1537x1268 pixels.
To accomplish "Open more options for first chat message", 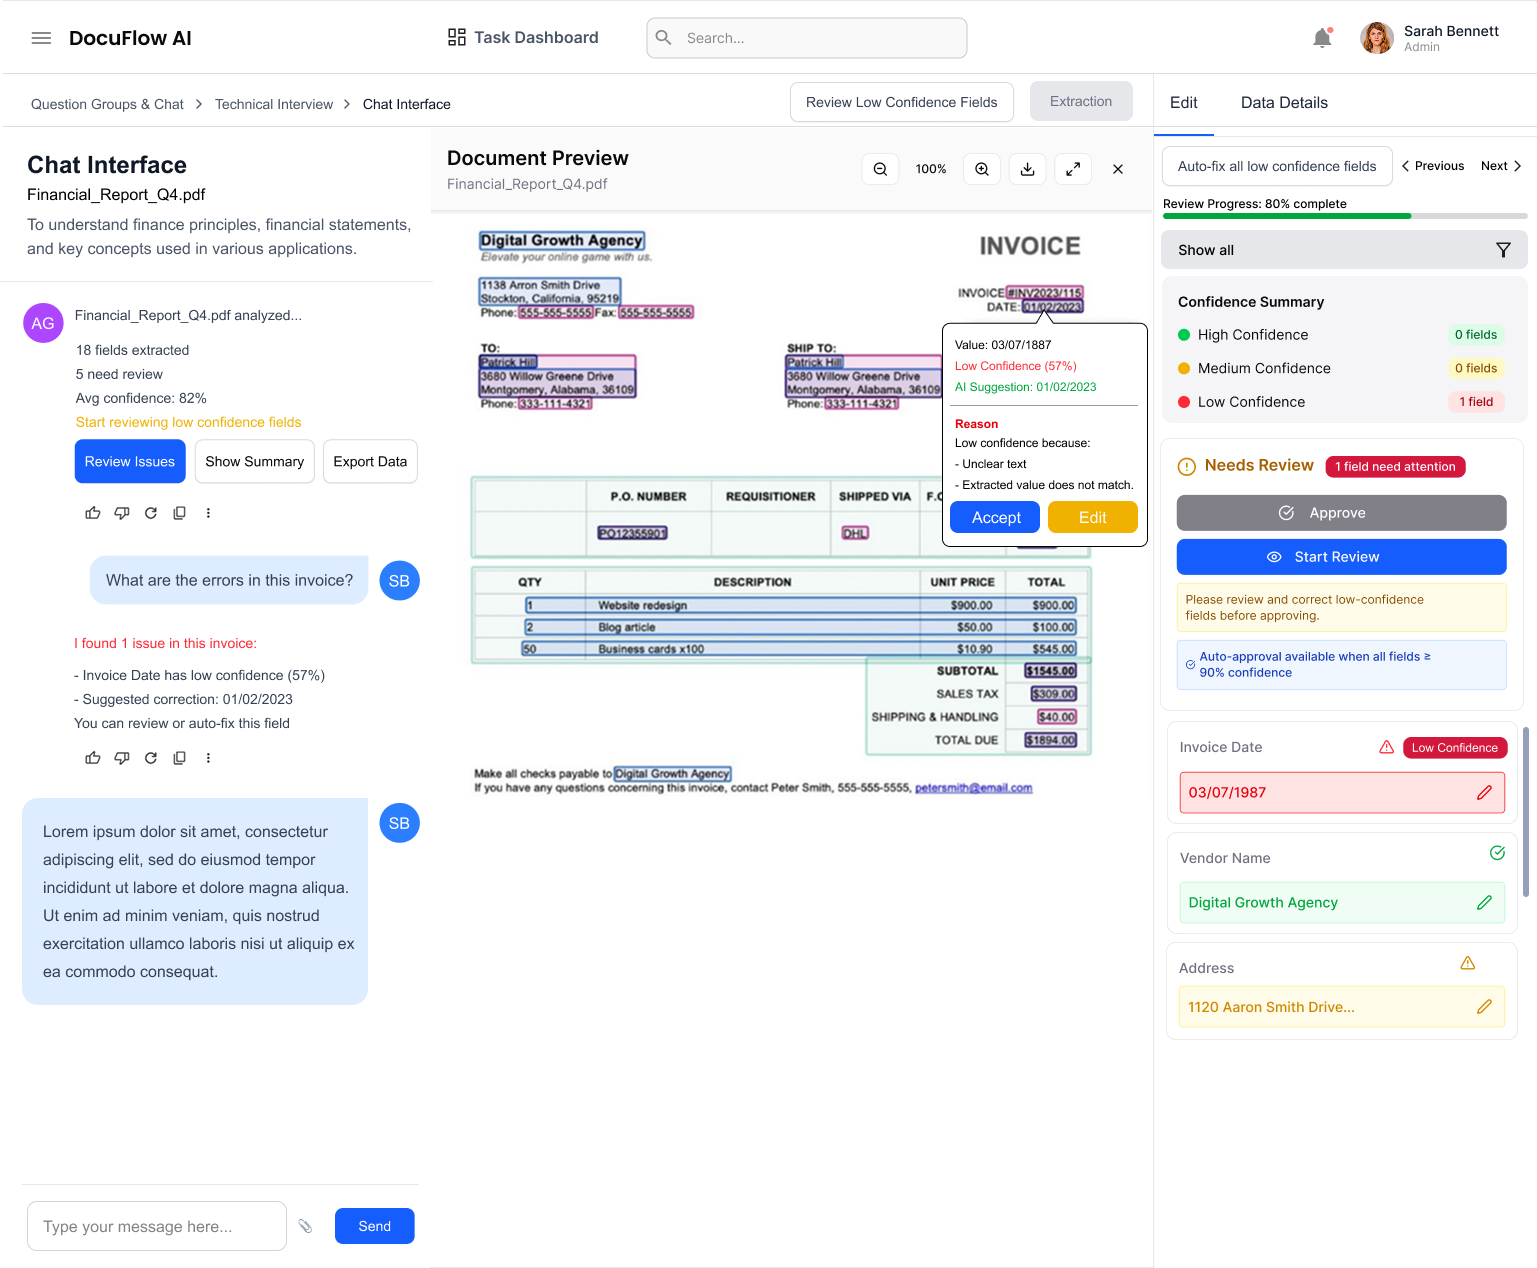I will click(208, 513).
